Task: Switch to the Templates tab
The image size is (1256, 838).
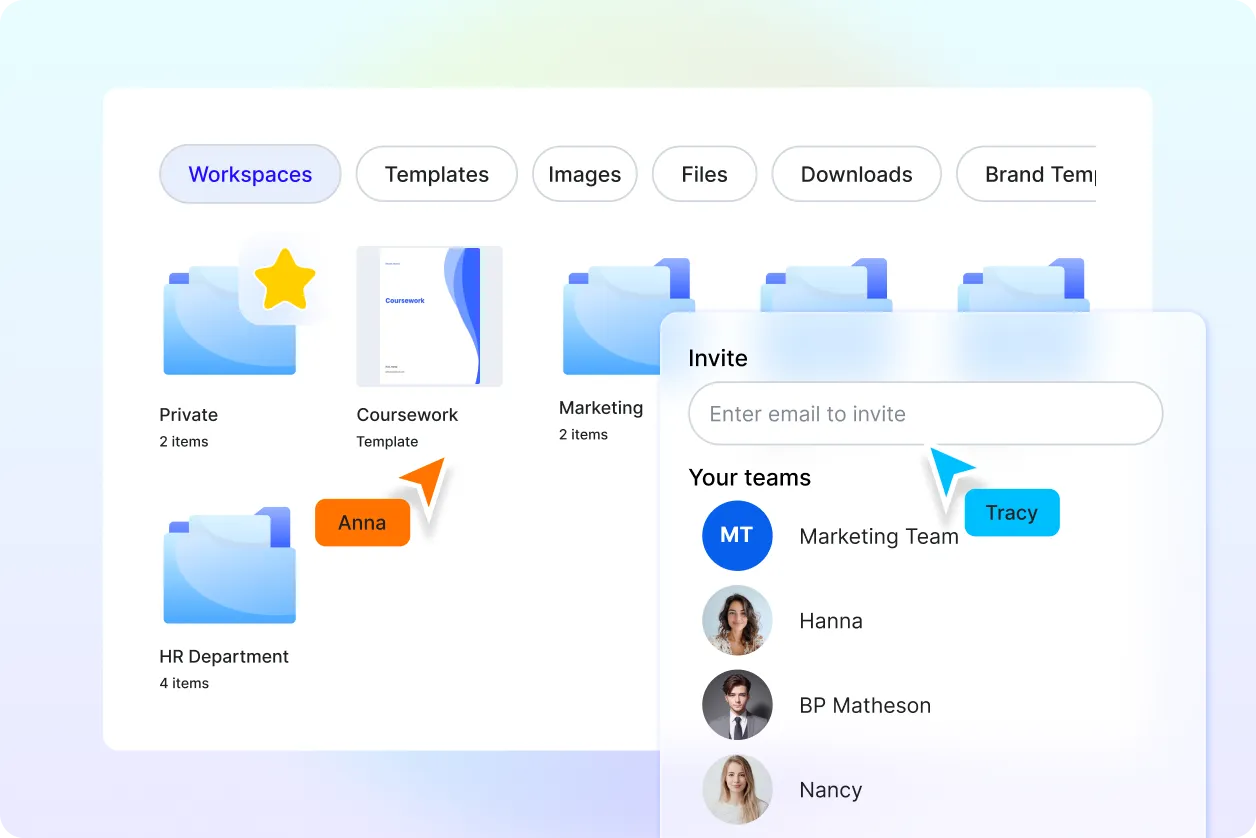Action: click(437, 174)
